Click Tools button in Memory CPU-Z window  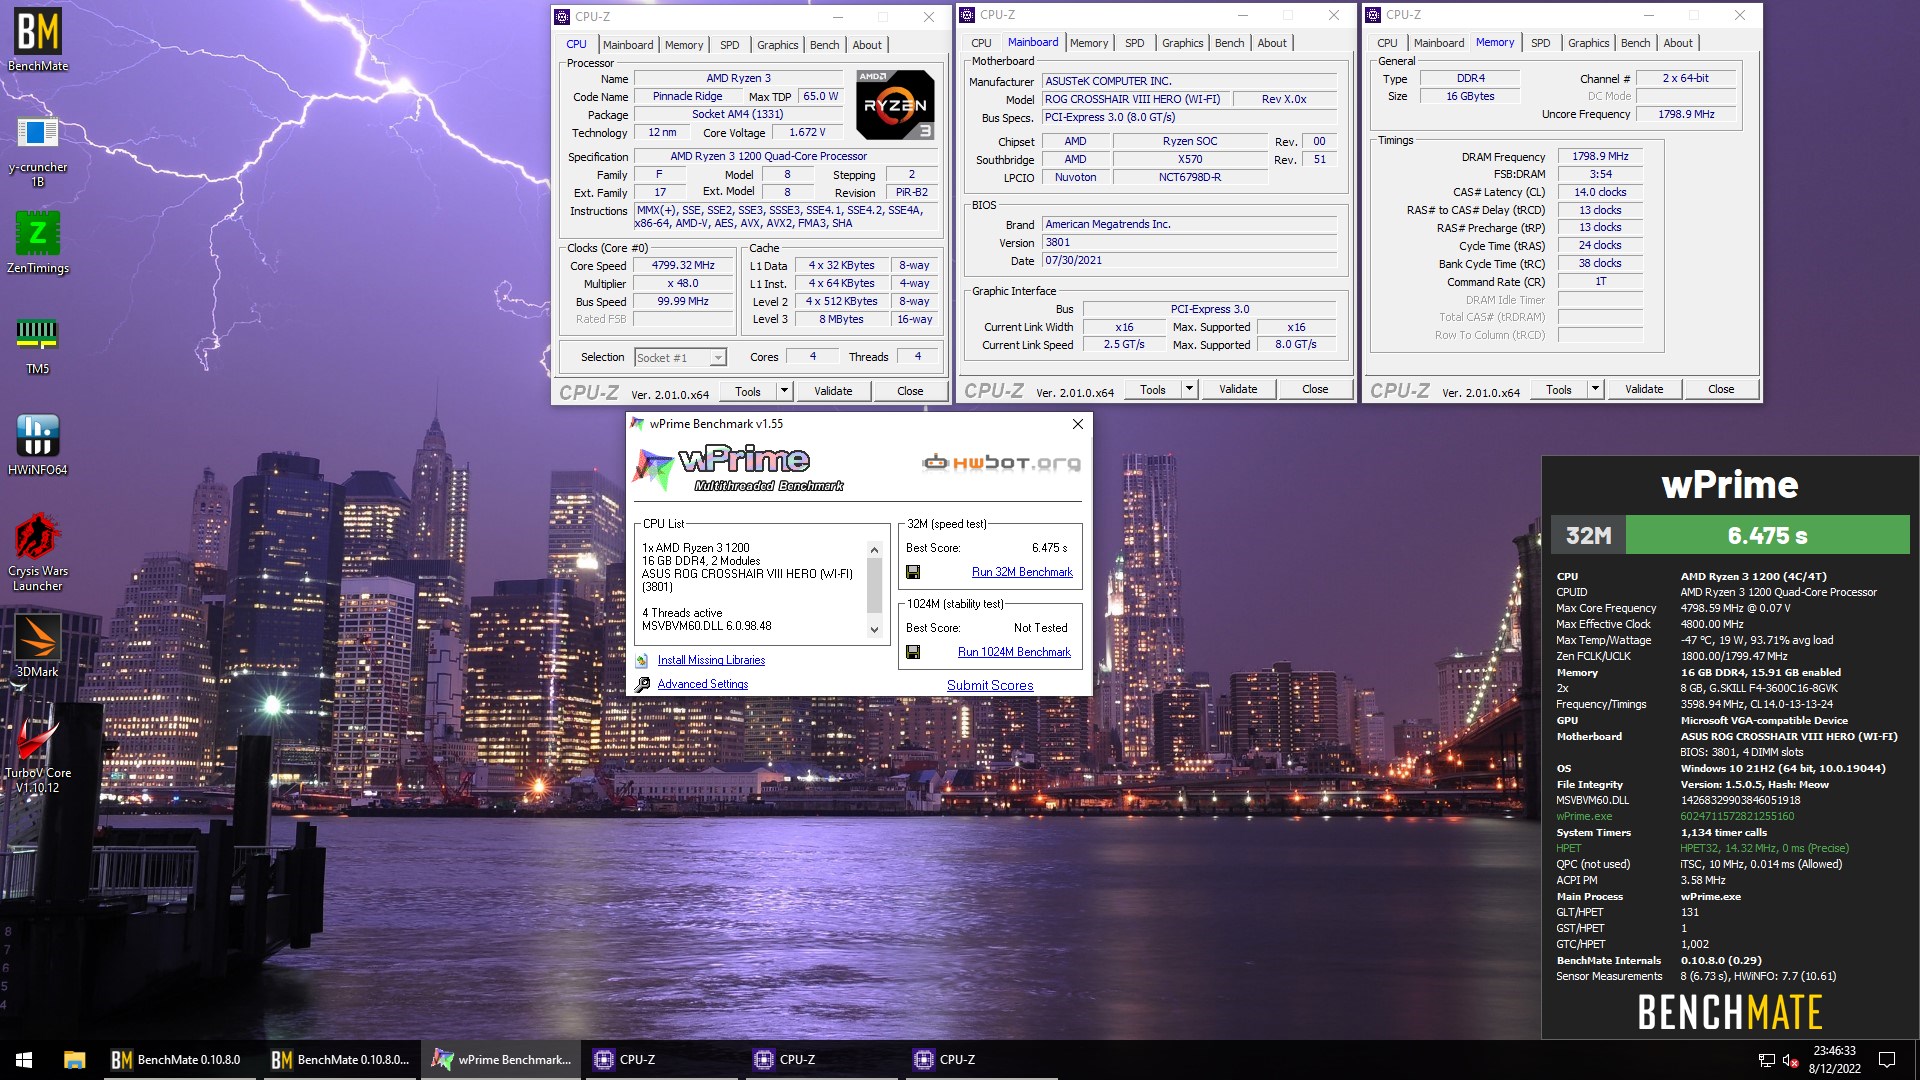pyautogui.click(x=1558, y=389)
